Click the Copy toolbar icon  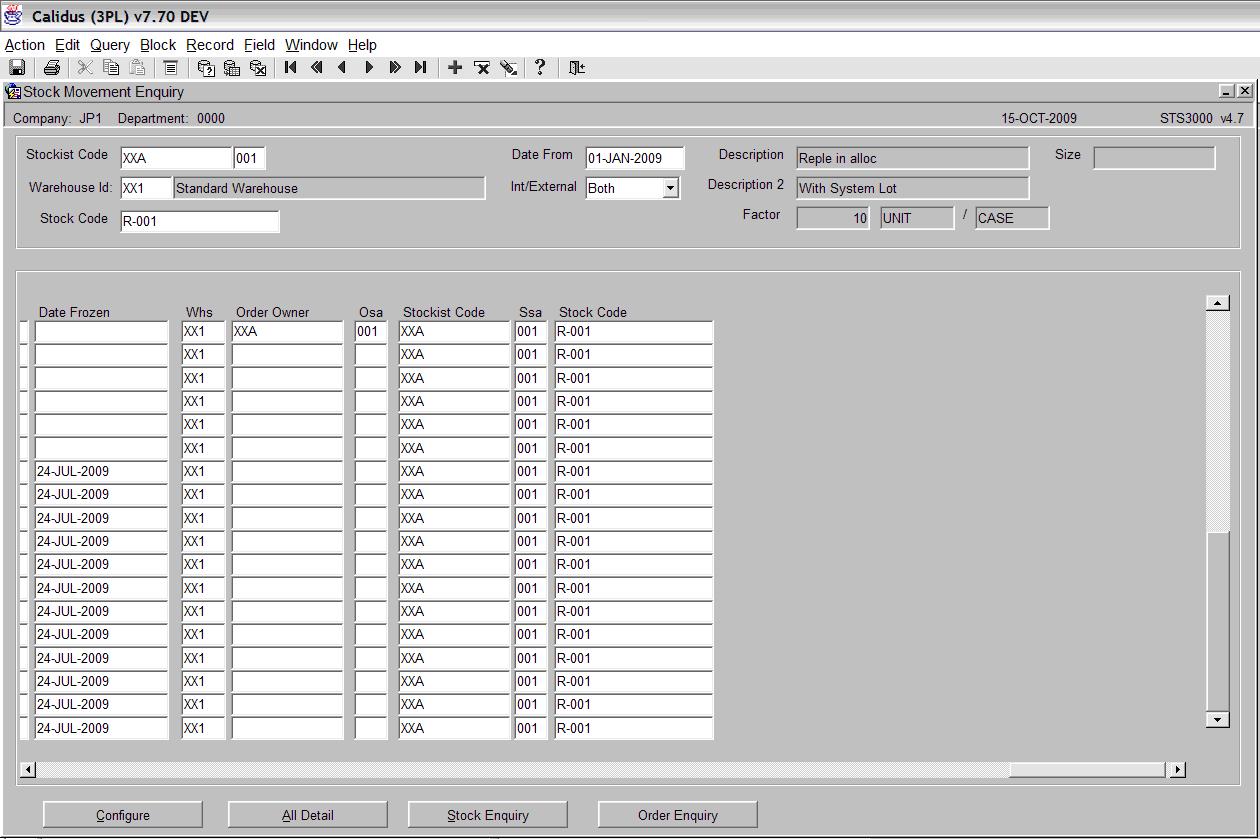click(x=111, y=68)
